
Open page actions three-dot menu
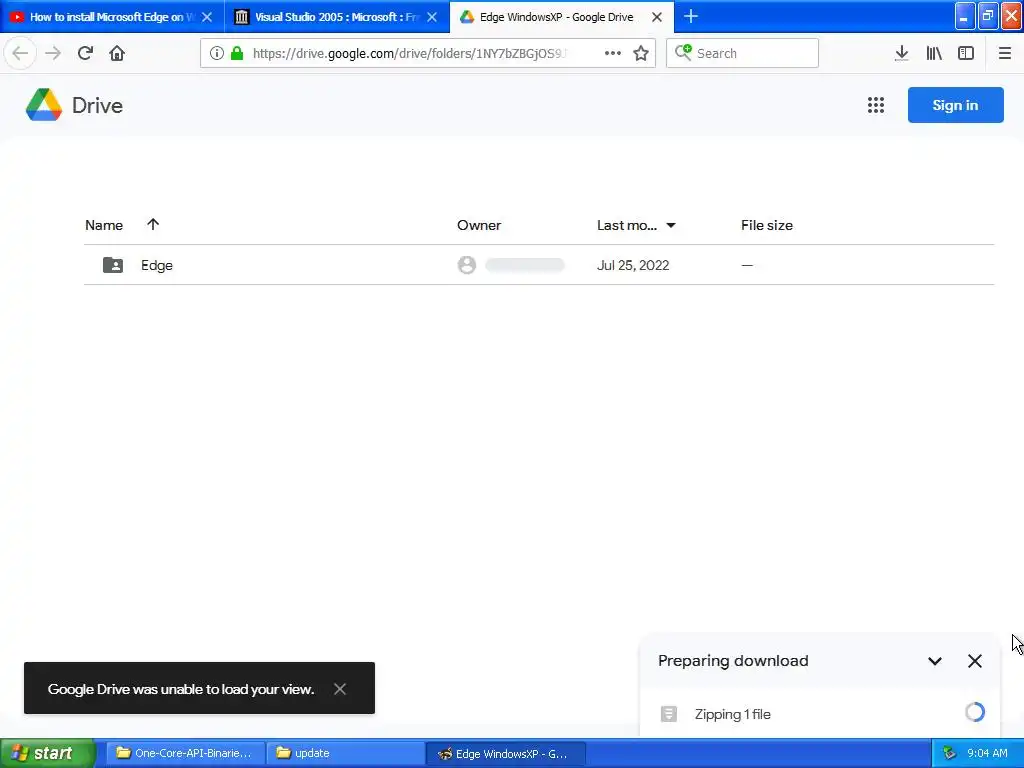(x=613, y=53)
